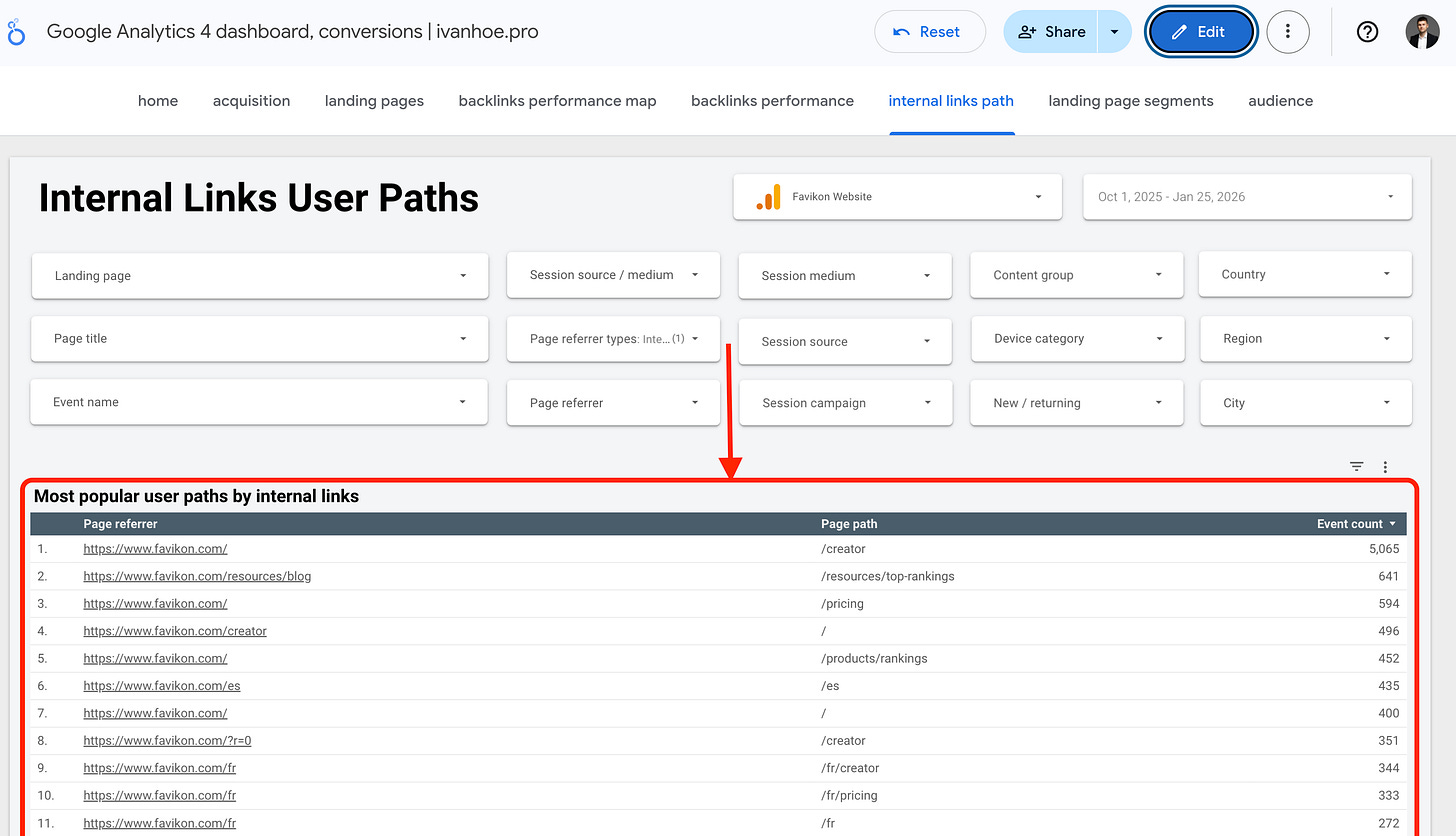Open the date range selector Oct 1 2025
Screen dimensions: 1456x836
pyautogui.click(x=1246, y=196)
